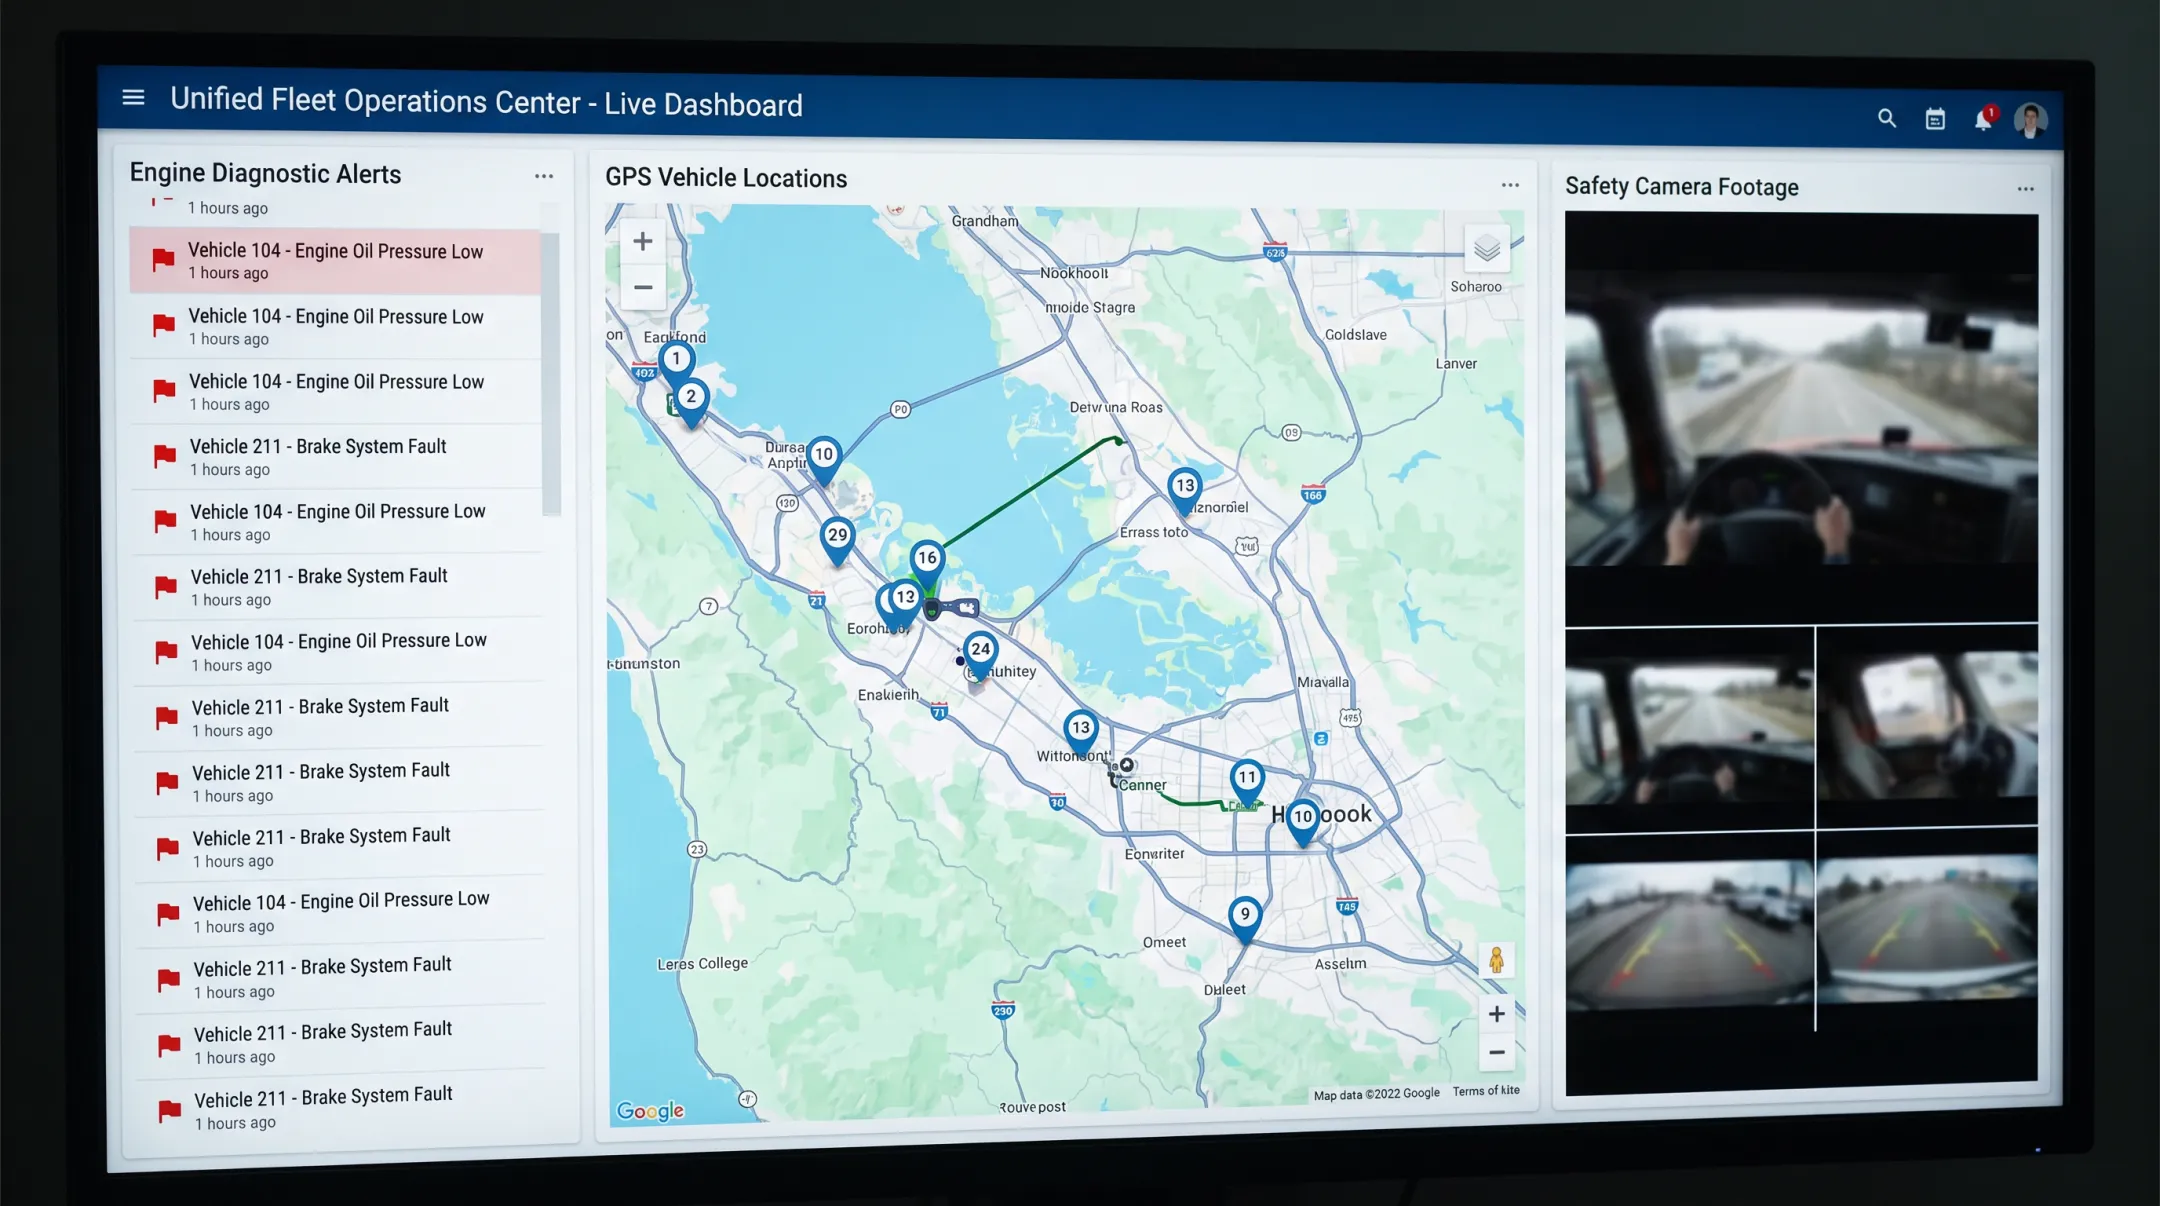This screenshot has width=2160, height=1206.
Task: Select map marker numbered 11
Action: point(1246,780)
